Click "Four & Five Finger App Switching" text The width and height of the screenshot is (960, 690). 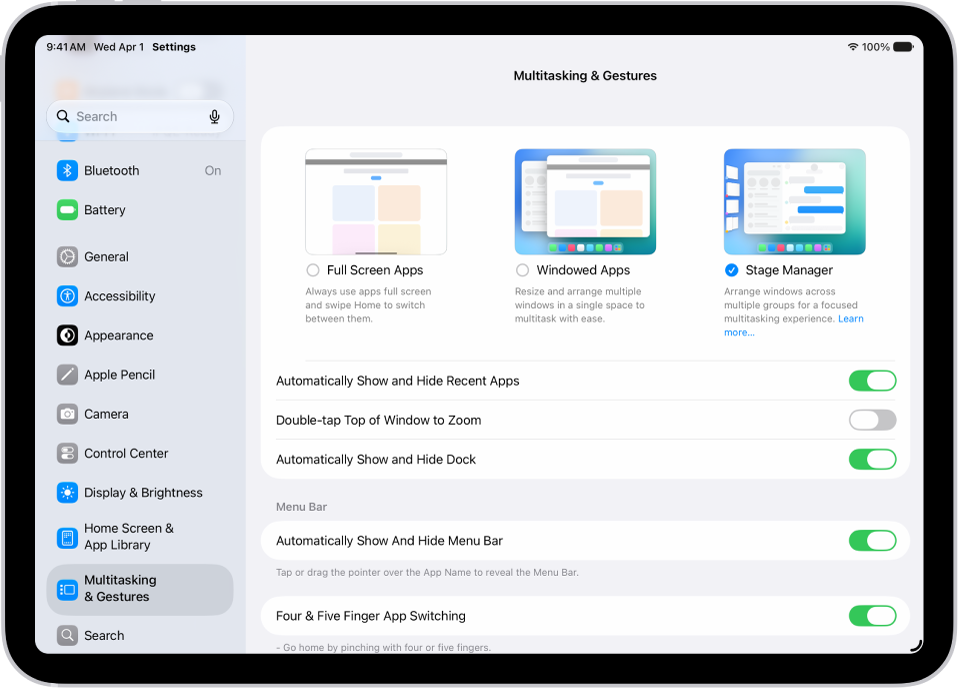coord(370,616)
